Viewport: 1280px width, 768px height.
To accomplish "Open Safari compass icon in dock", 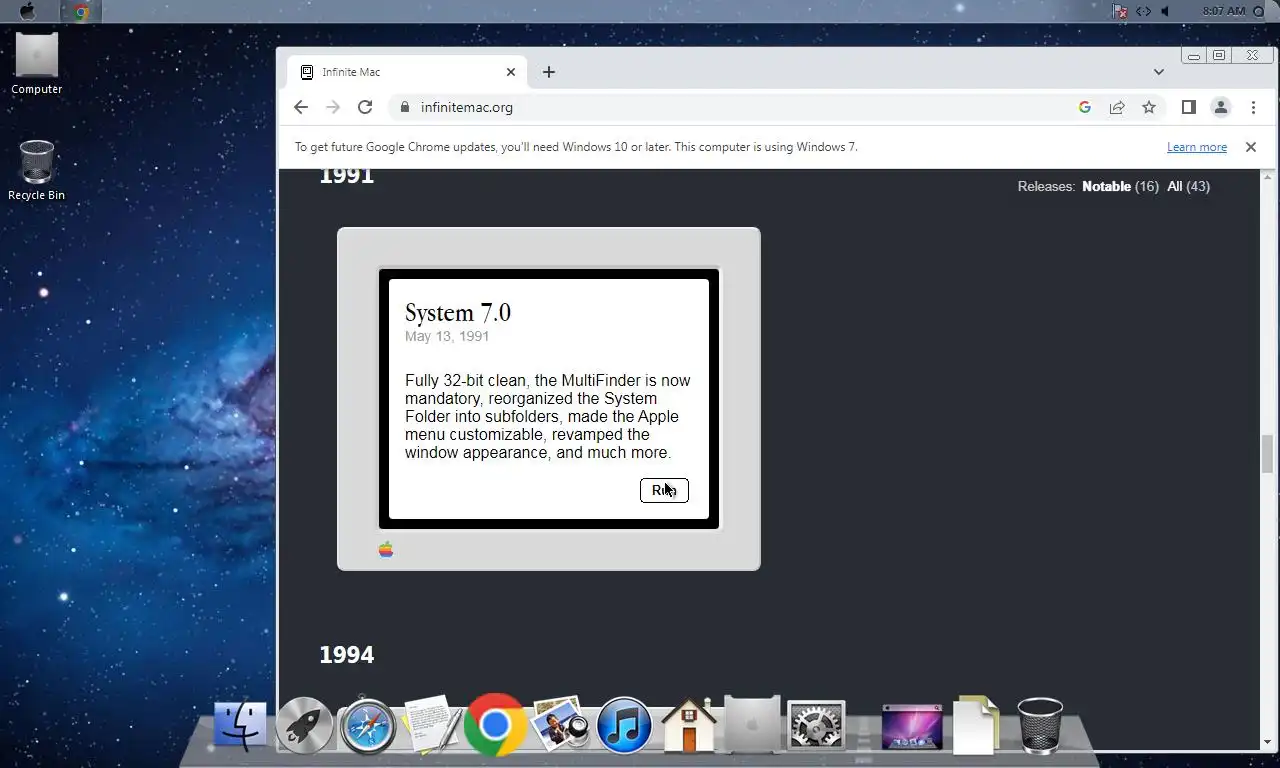I will pyautogui.click(x=367, y=725).
